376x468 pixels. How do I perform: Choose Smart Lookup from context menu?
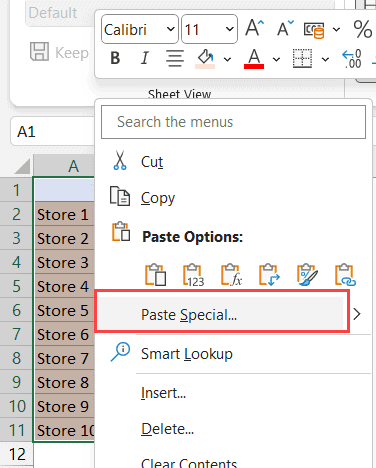[233, 354]
